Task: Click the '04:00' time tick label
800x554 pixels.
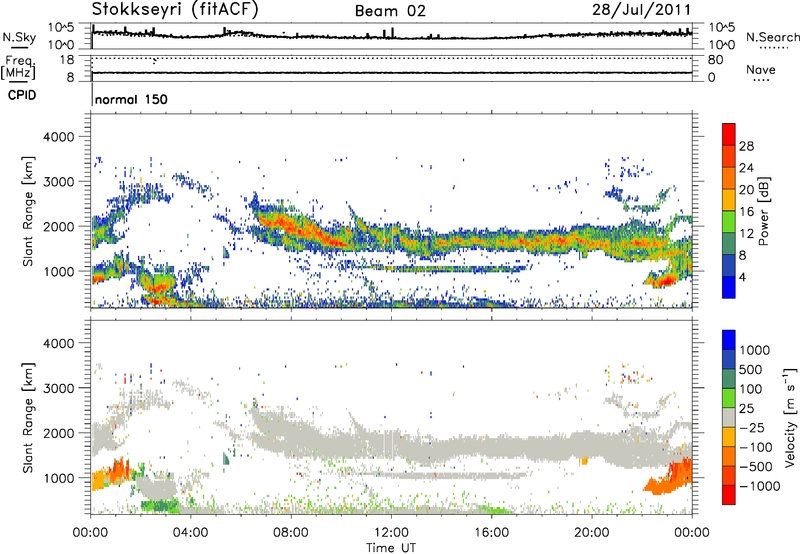Action: (190, 533)
